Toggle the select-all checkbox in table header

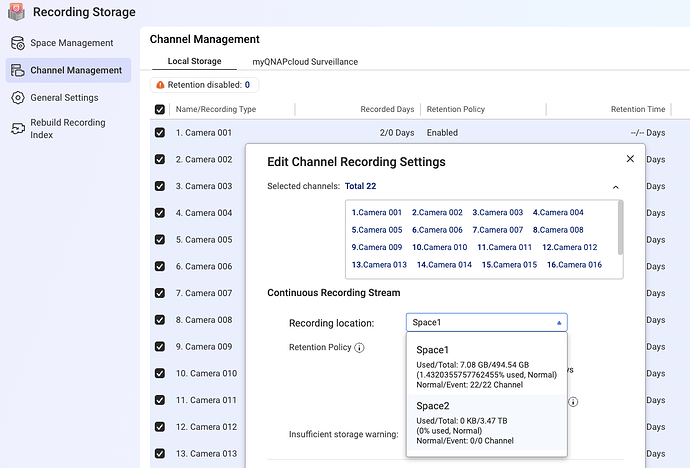click(x=160, y=109)
